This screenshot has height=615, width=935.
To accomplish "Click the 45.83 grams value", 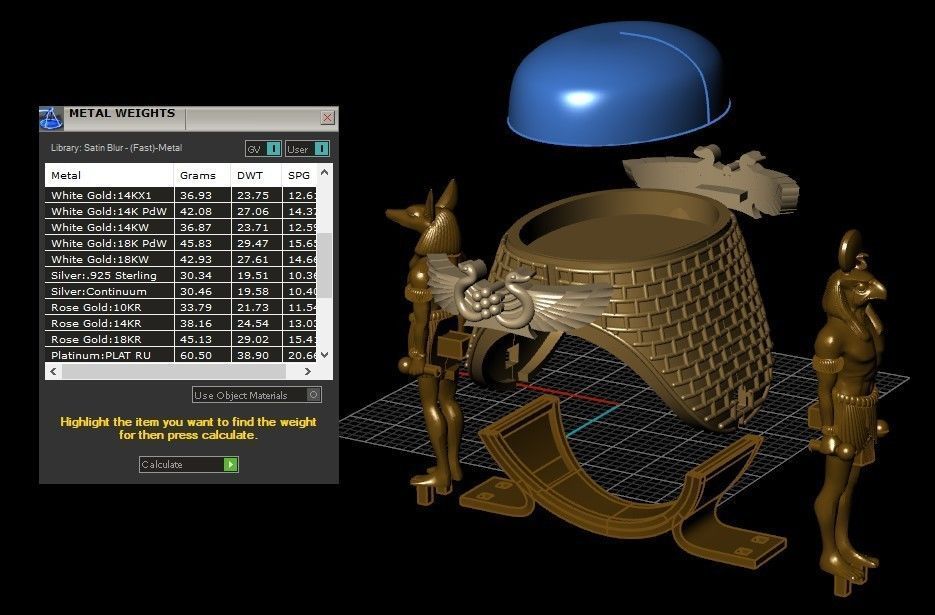I will [x=196, y=243].
